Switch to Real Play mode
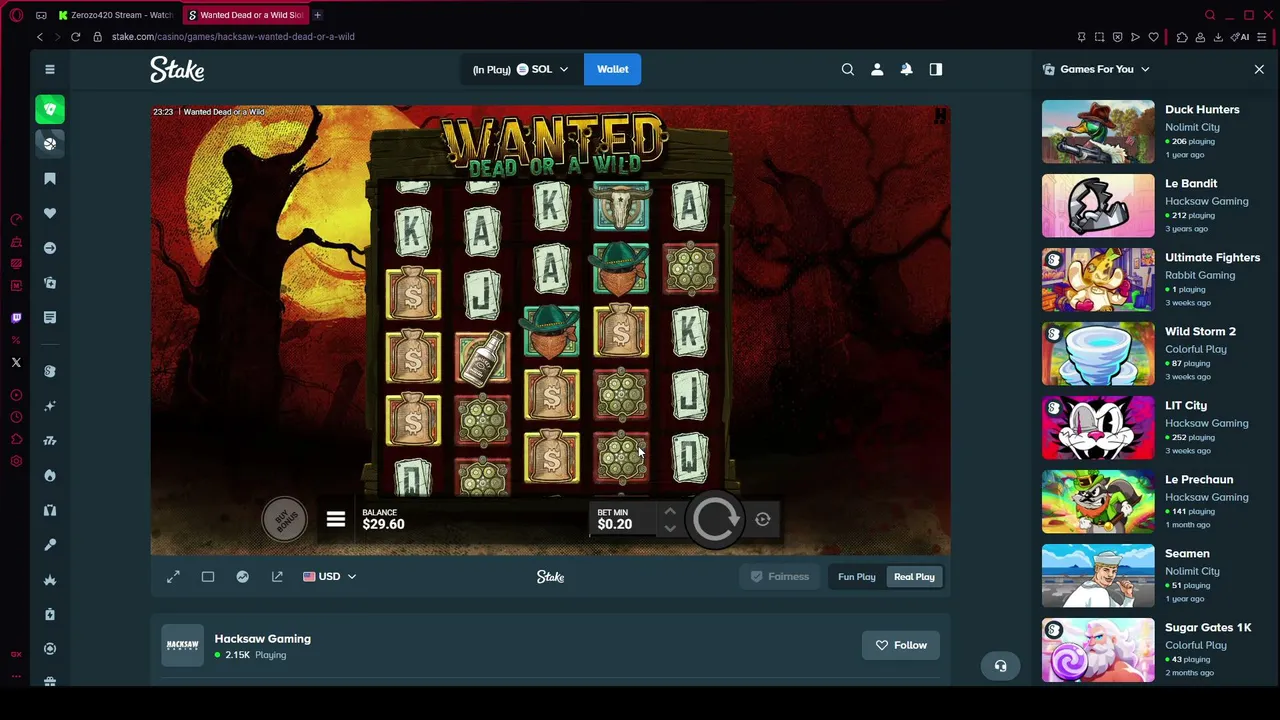This screenshot has height=720, width=1280. (x=914, y=577)
